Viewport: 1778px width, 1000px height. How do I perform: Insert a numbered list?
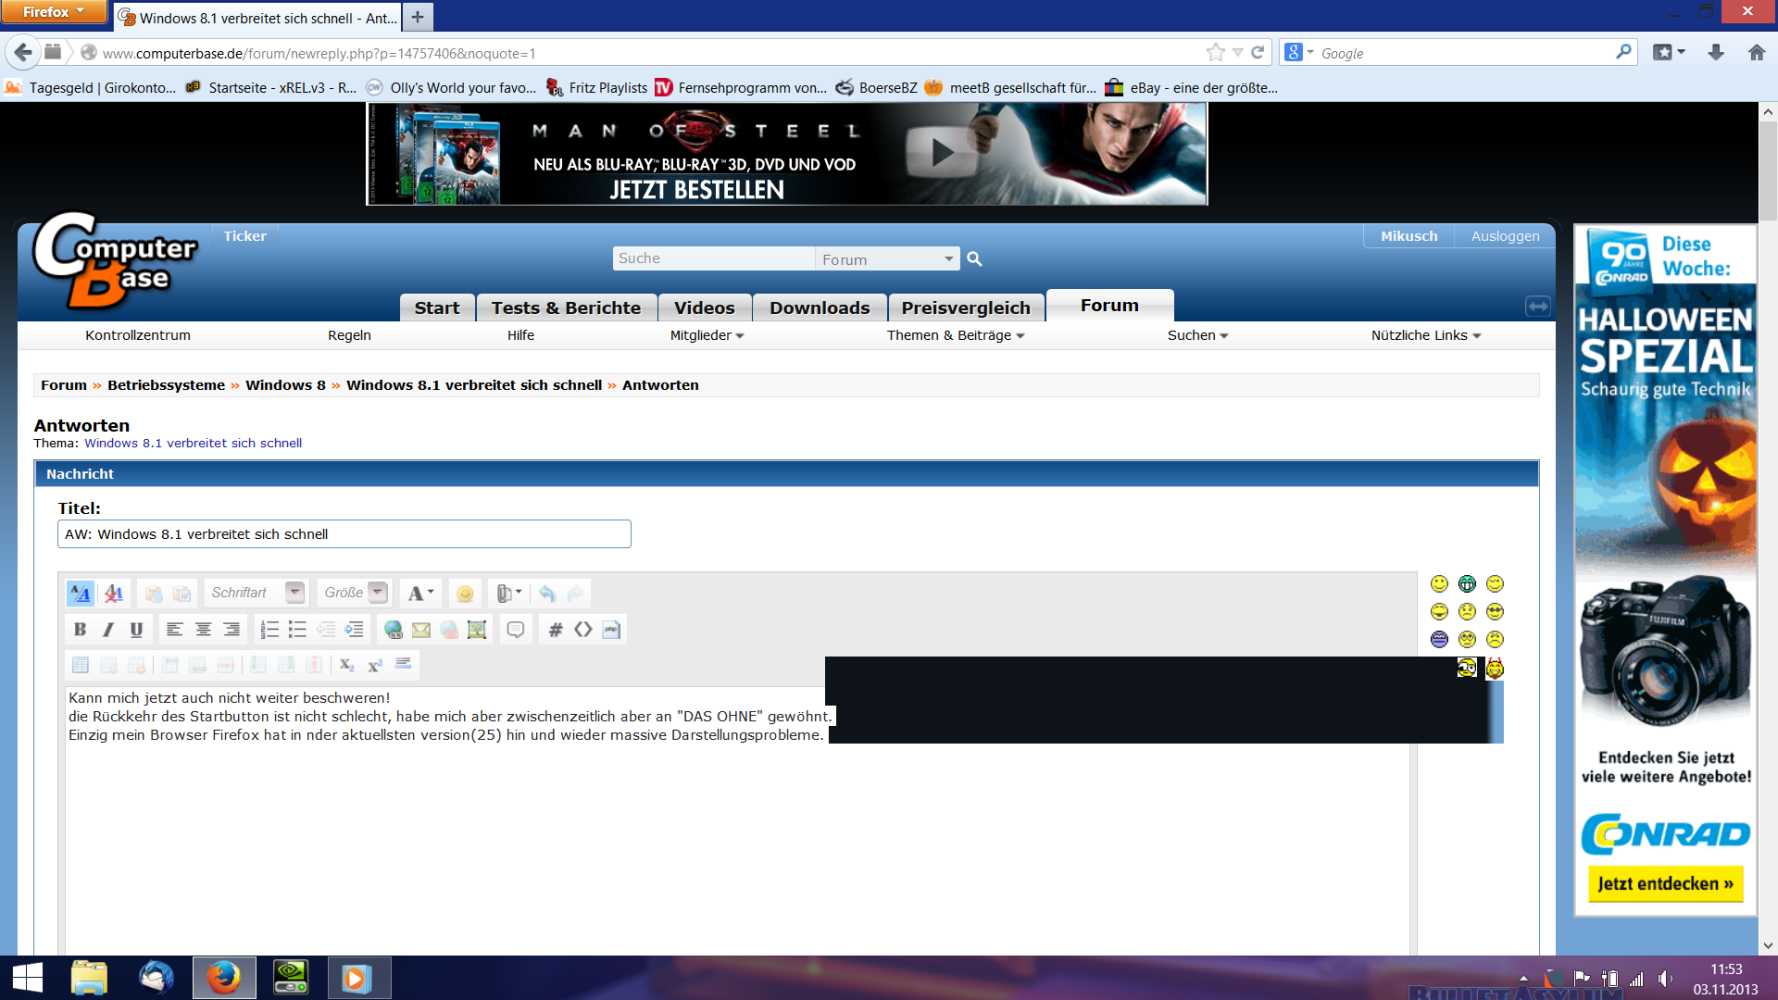(269, 629)
